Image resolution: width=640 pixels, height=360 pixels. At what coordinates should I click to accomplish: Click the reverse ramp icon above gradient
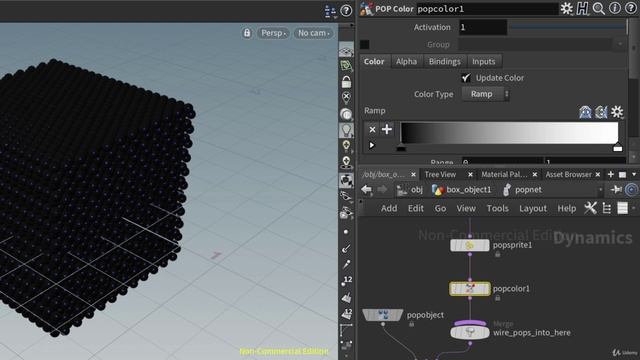(601, 111)
